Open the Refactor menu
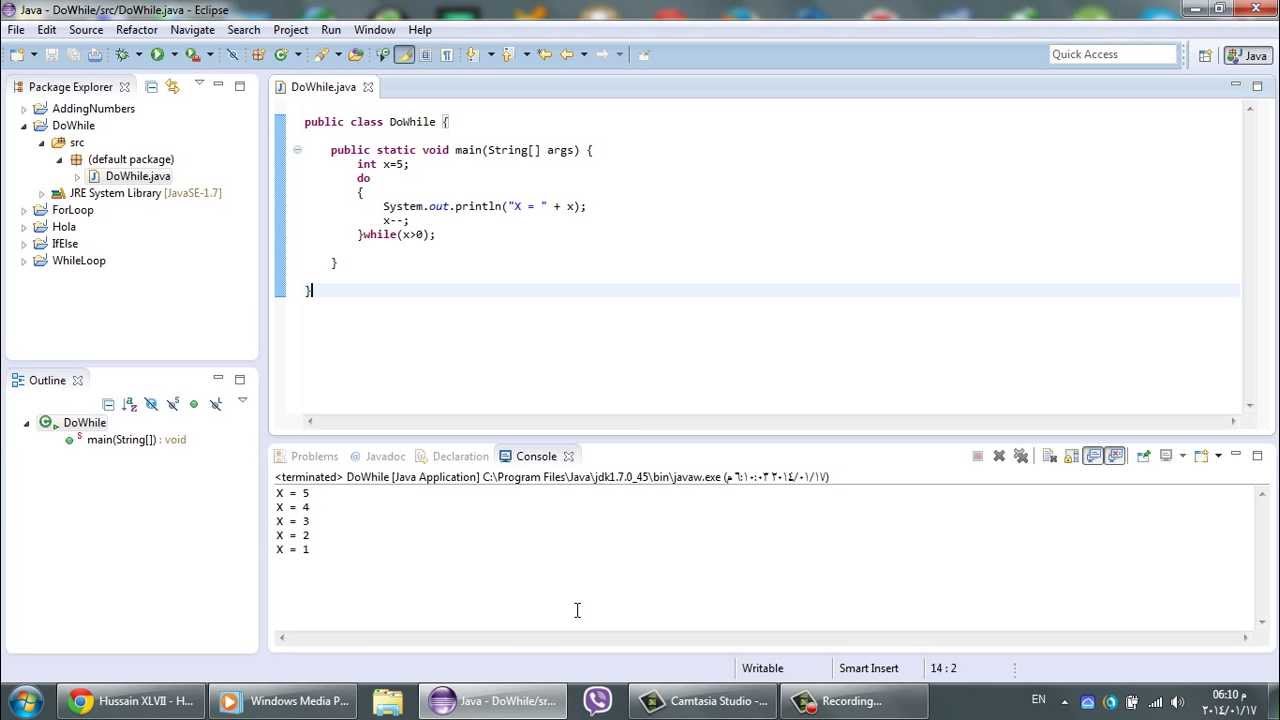Screen dimensions: 1280x720 (x=137, y=30)
